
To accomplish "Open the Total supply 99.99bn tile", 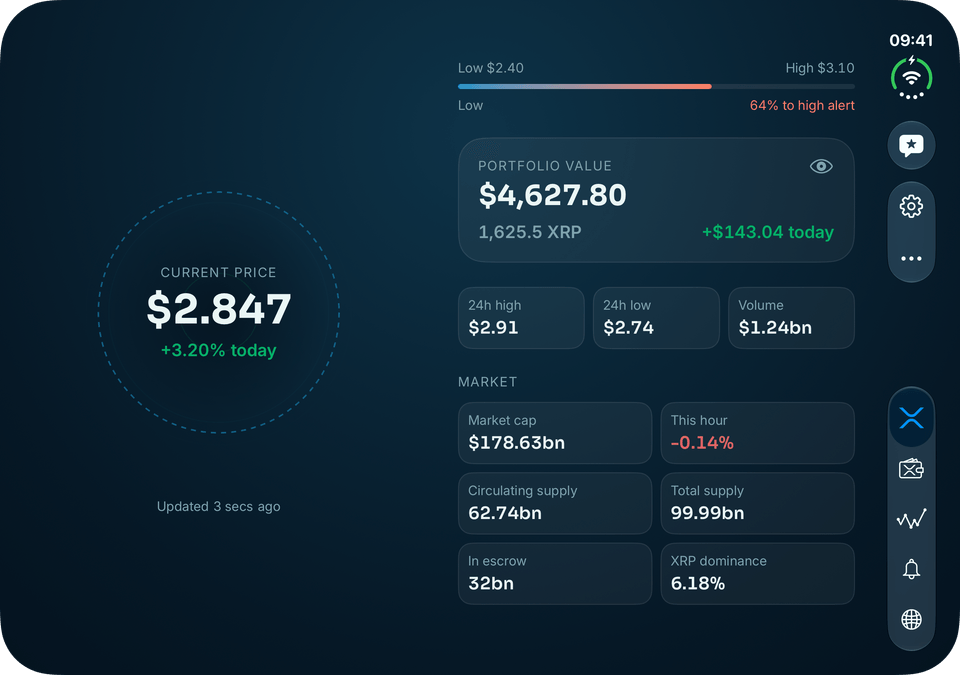I will pos(757,503).
